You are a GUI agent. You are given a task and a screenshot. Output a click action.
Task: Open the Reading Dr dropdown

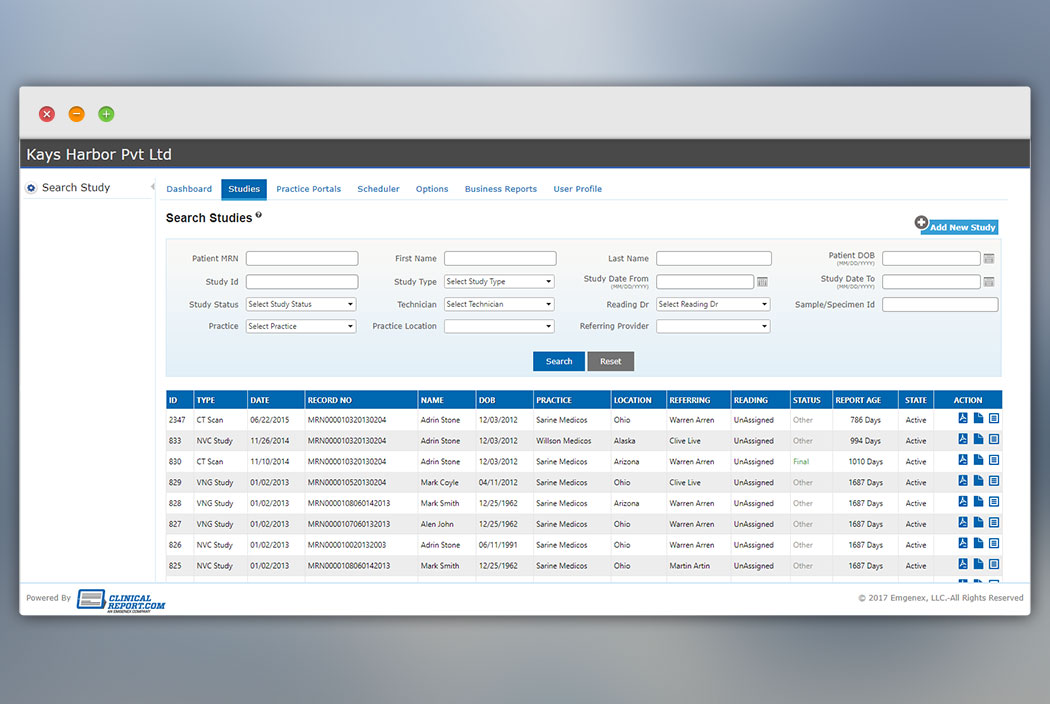click(x=713, y=304)
